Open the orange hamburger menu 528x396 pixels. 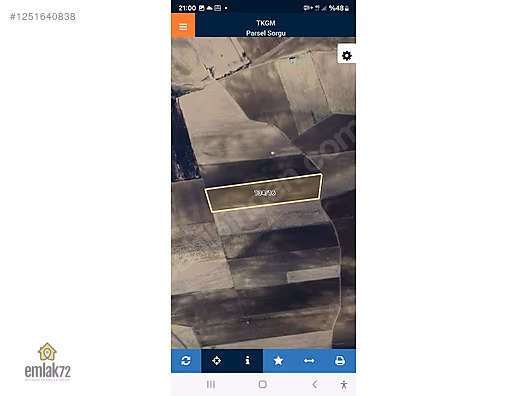[x=183, y=26]
